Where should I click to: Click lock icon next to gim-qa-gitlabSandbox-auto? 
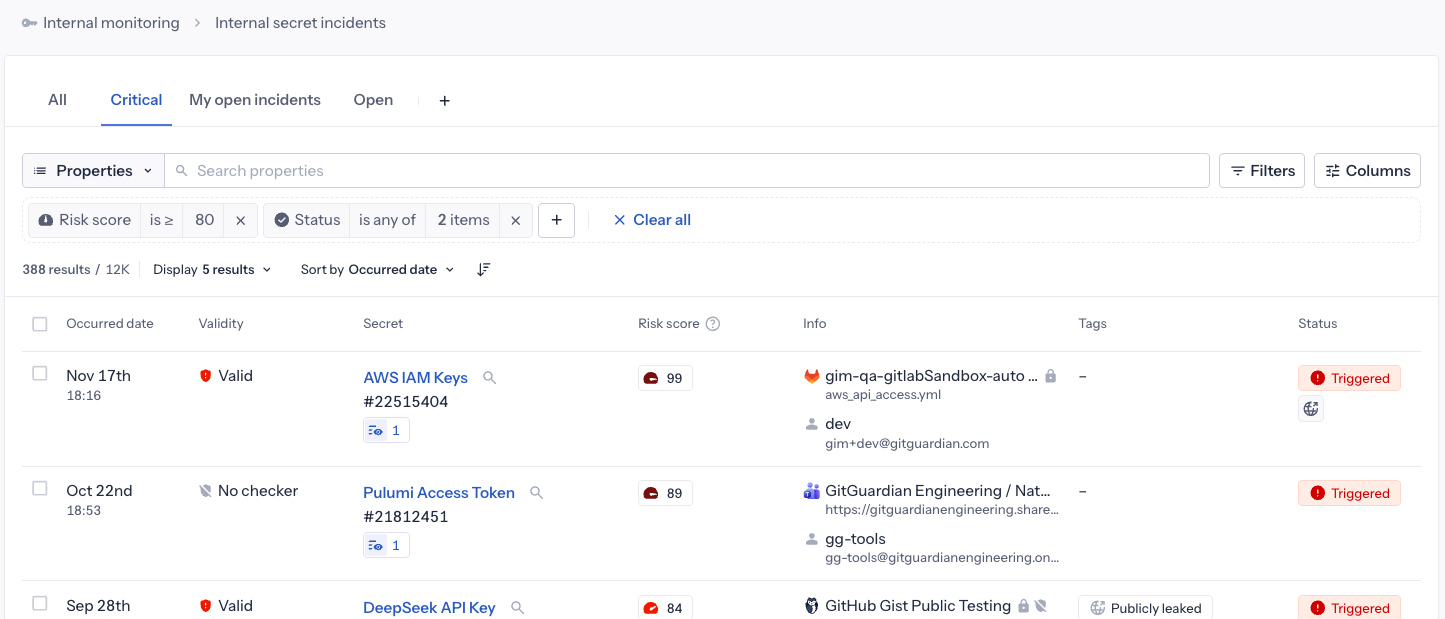(x=1051, y=376)
